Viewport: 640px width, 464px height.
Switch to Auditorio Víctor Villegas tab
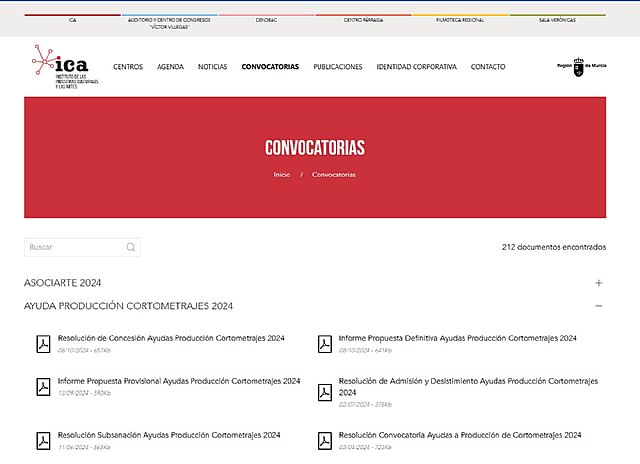(x=169, y=23)
